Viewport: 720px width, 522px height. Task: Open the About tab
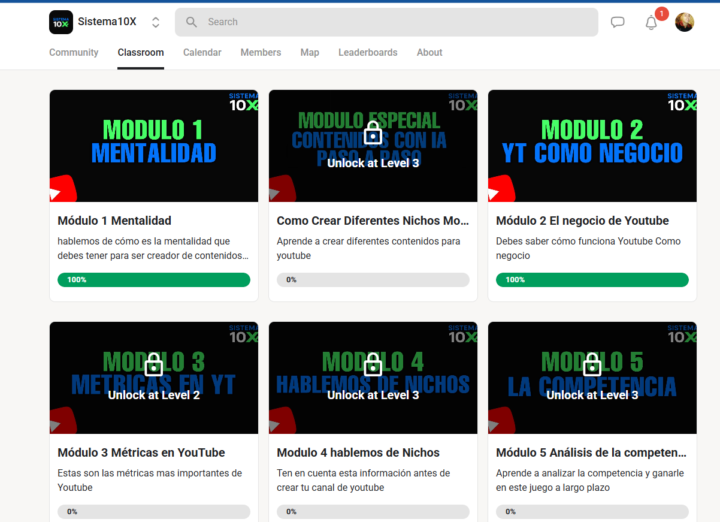click(429, 52)
